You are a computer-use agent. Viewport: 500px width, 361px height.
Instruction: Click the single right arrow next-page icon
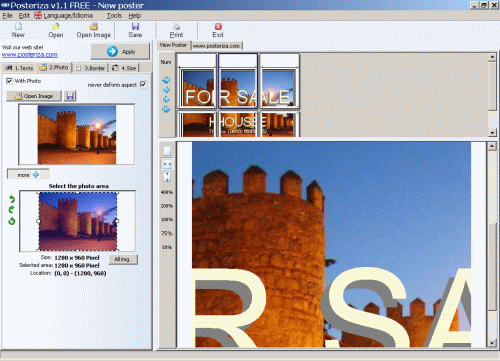click(x=166, y=99)
